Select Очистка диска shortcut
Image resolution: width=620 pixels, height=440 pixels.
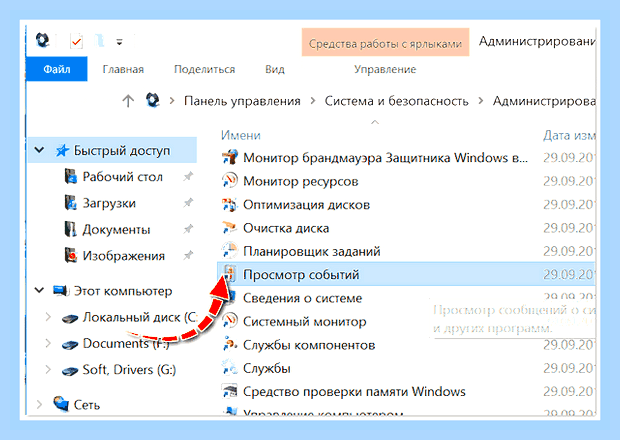pyautogui.click(x=286, y=228)
